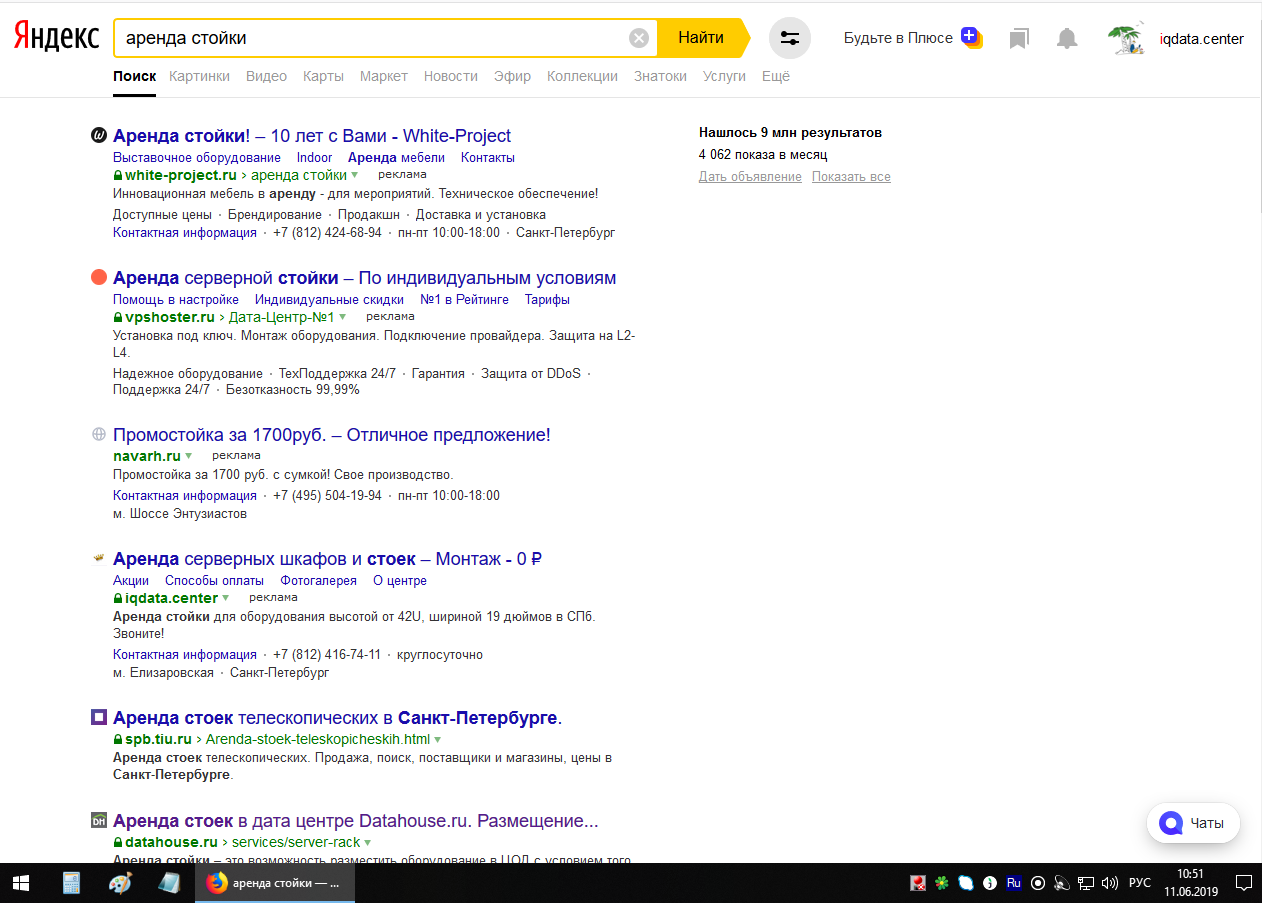
Task: Switch to Видео tab
Action: tap(266, 76)
